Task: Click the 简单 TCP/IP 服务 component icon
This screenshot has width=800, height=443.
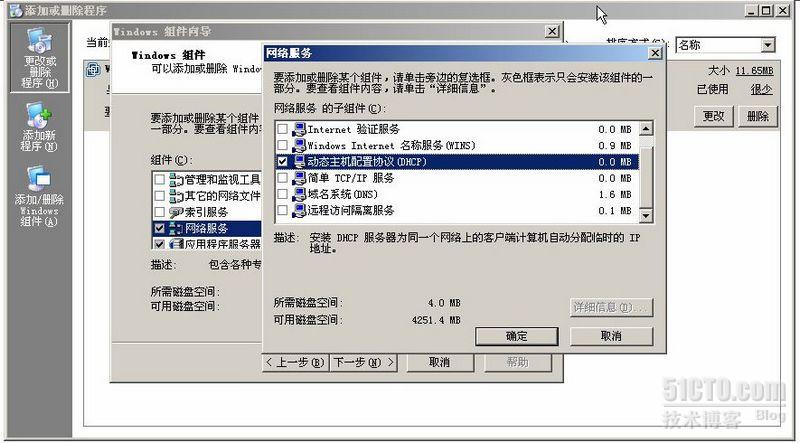Action: click(x=298, y=178)
